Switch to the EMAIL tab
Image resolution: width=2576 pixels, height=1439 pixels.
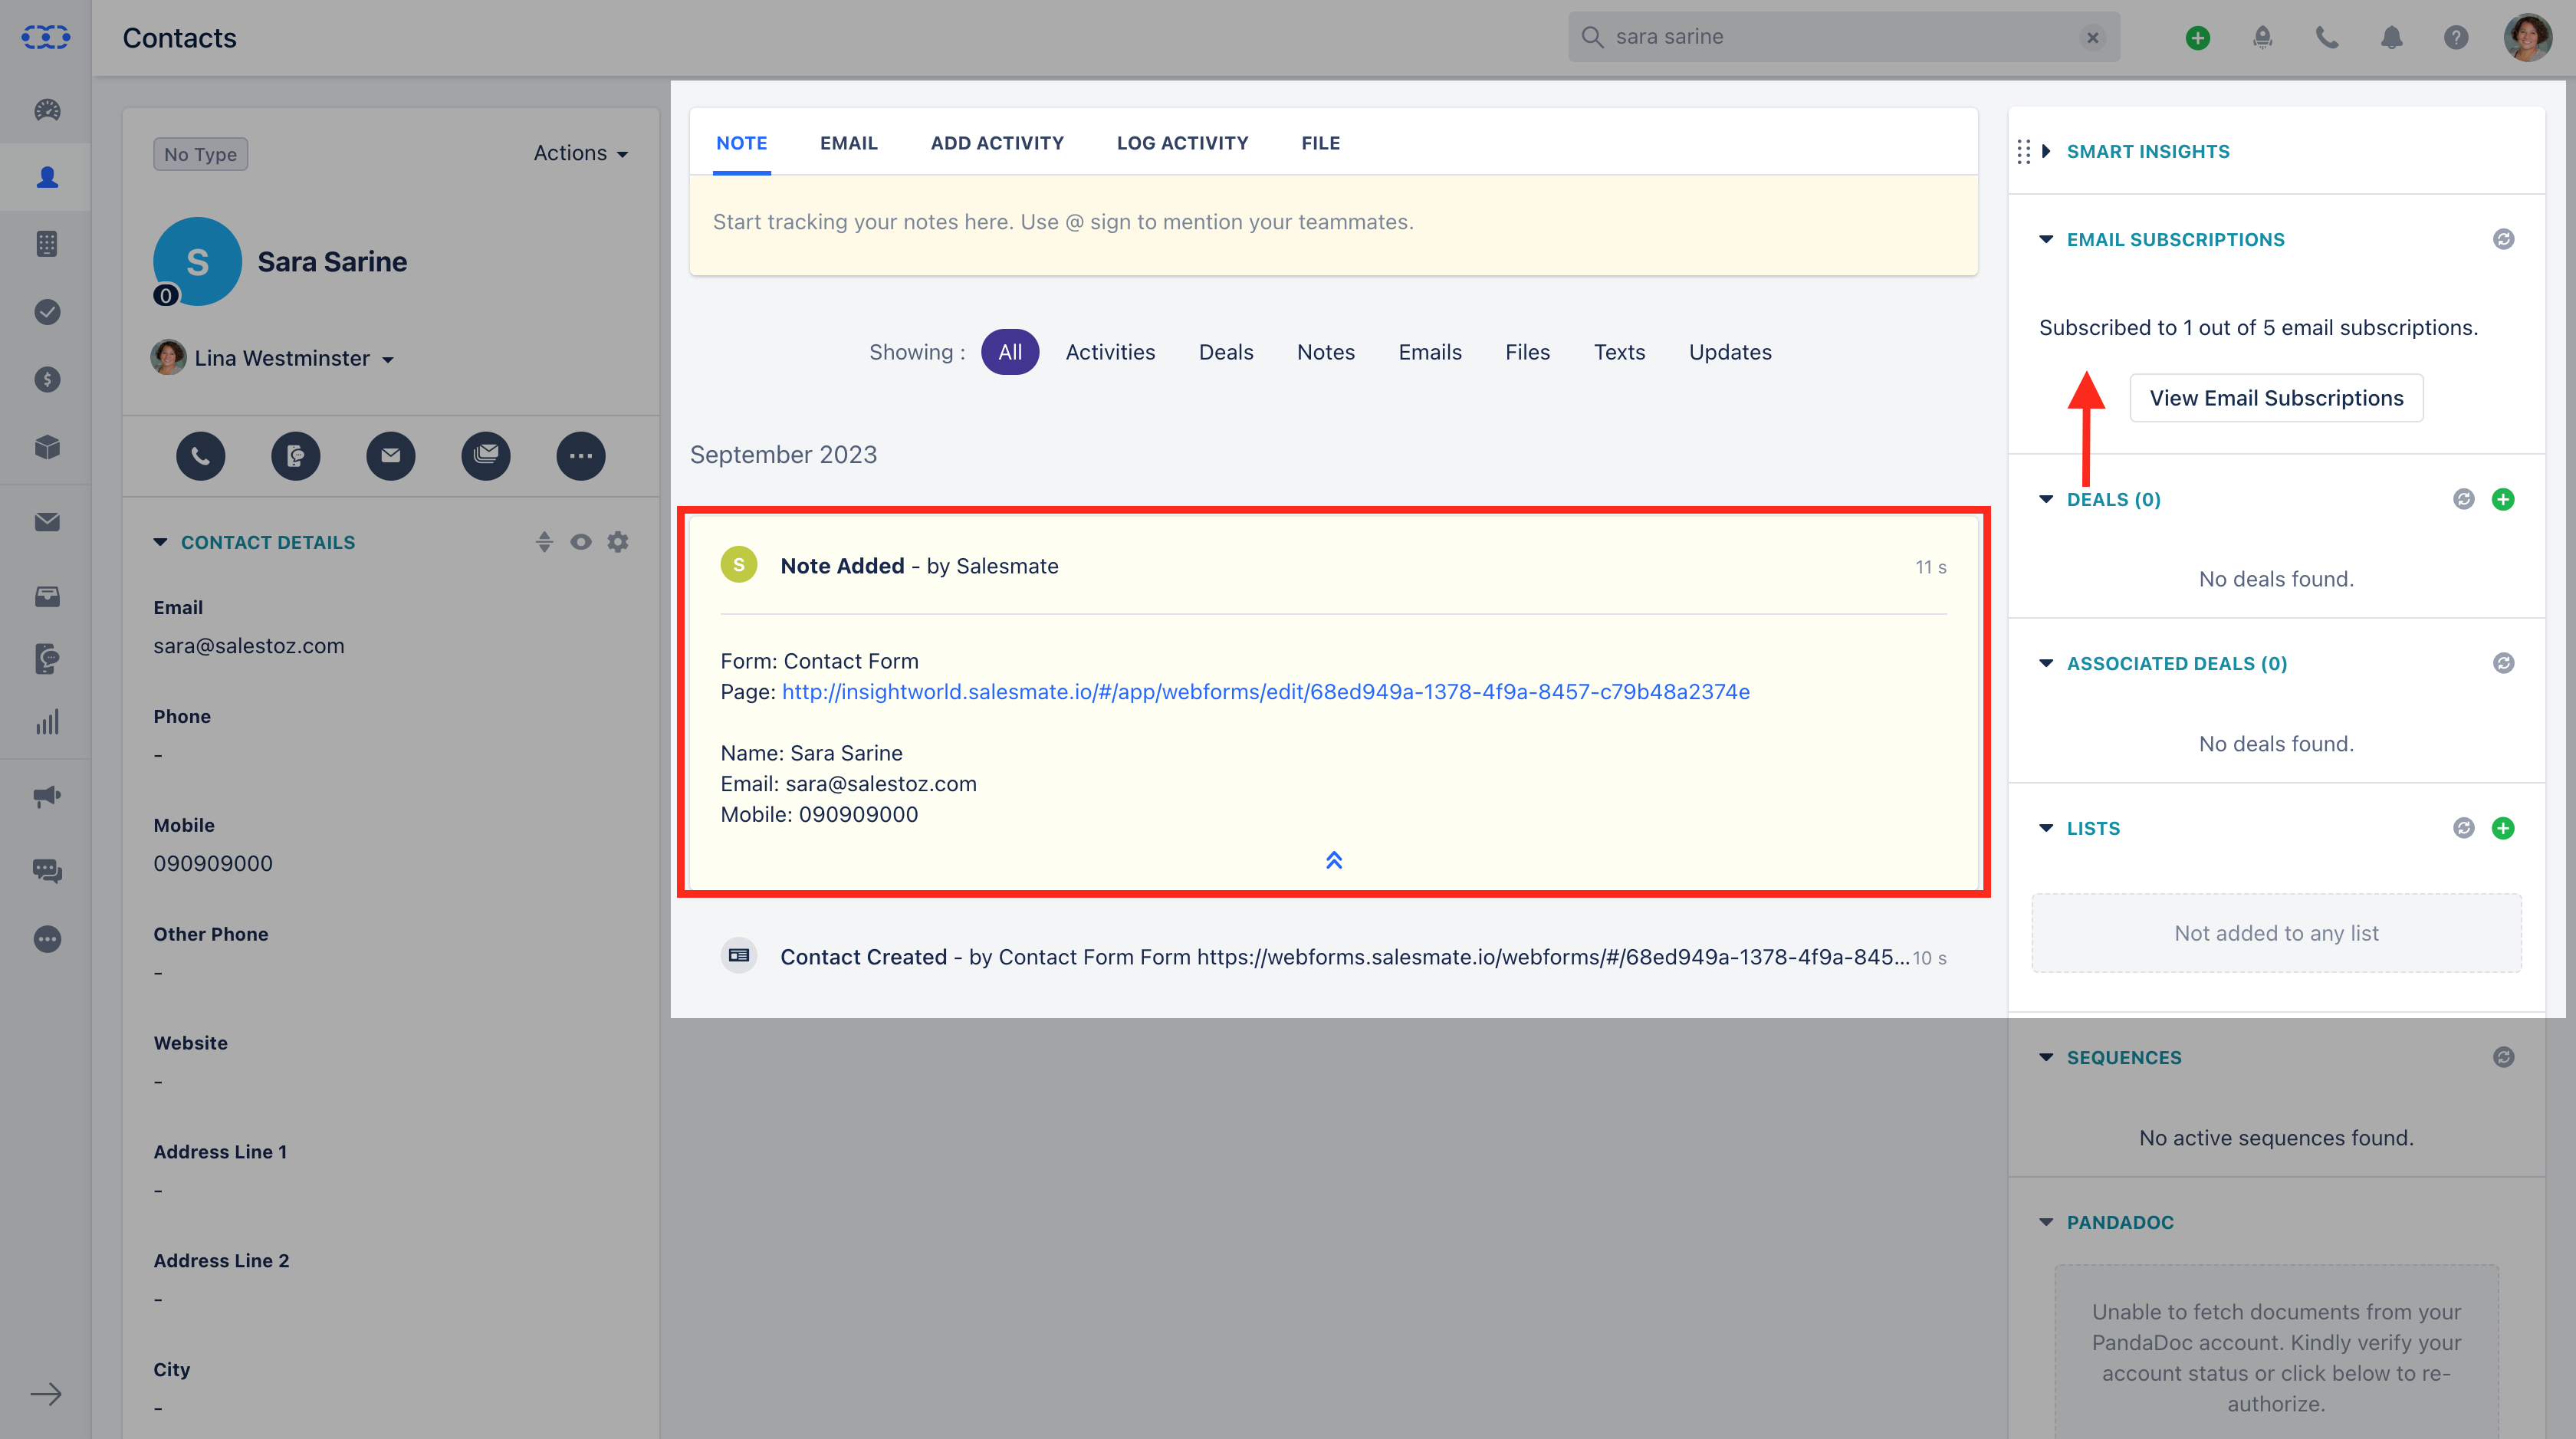pos(848,143)
